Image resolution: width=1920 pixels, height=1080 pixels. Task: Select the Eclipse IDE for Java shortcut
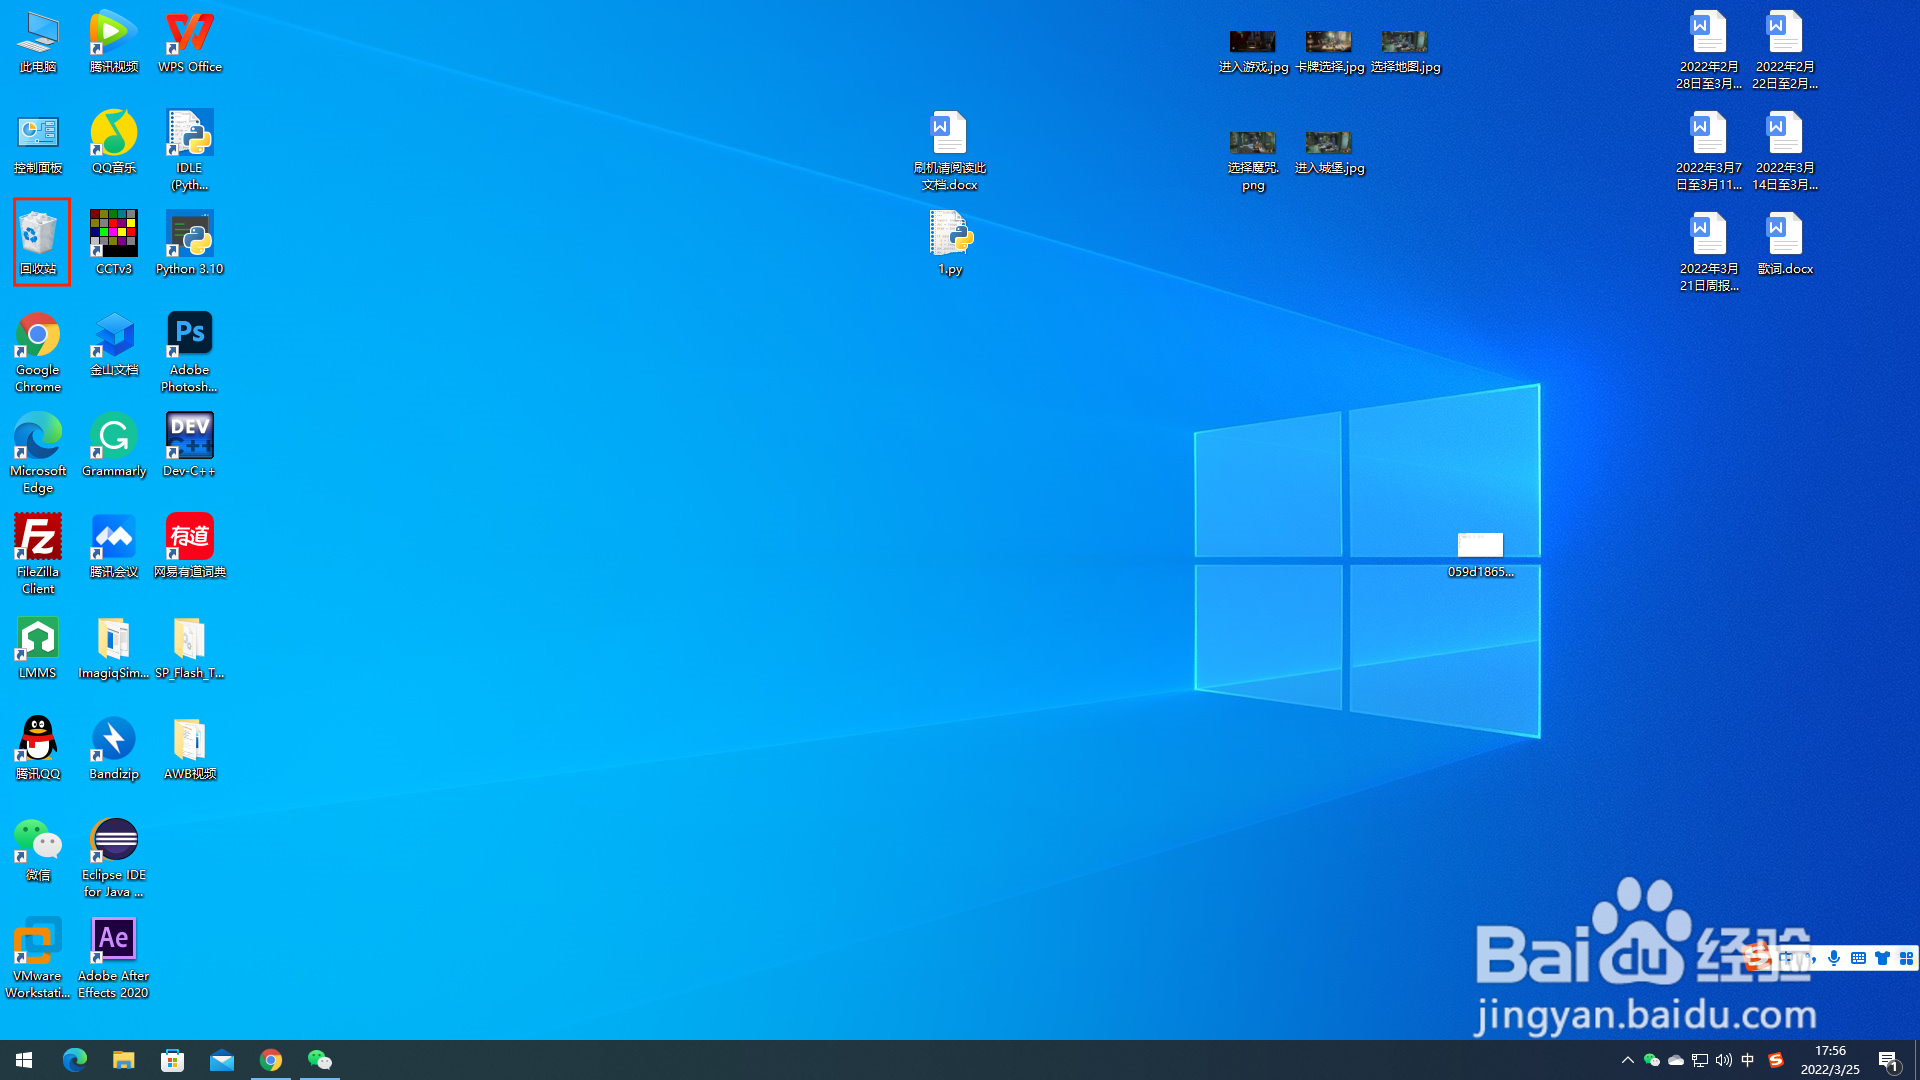tap(114, 858)
